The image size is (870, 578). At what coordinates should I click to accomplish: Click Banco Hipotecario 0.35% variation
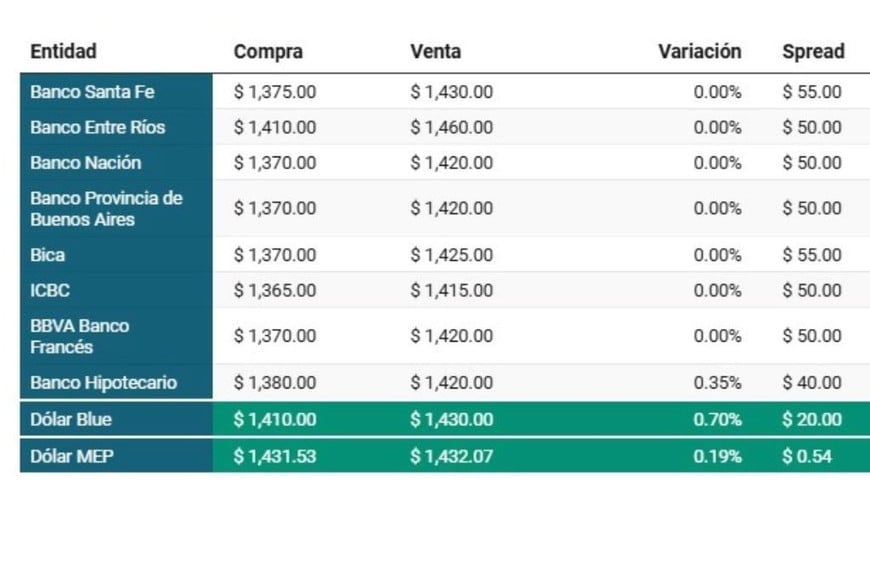click(717, 382)
